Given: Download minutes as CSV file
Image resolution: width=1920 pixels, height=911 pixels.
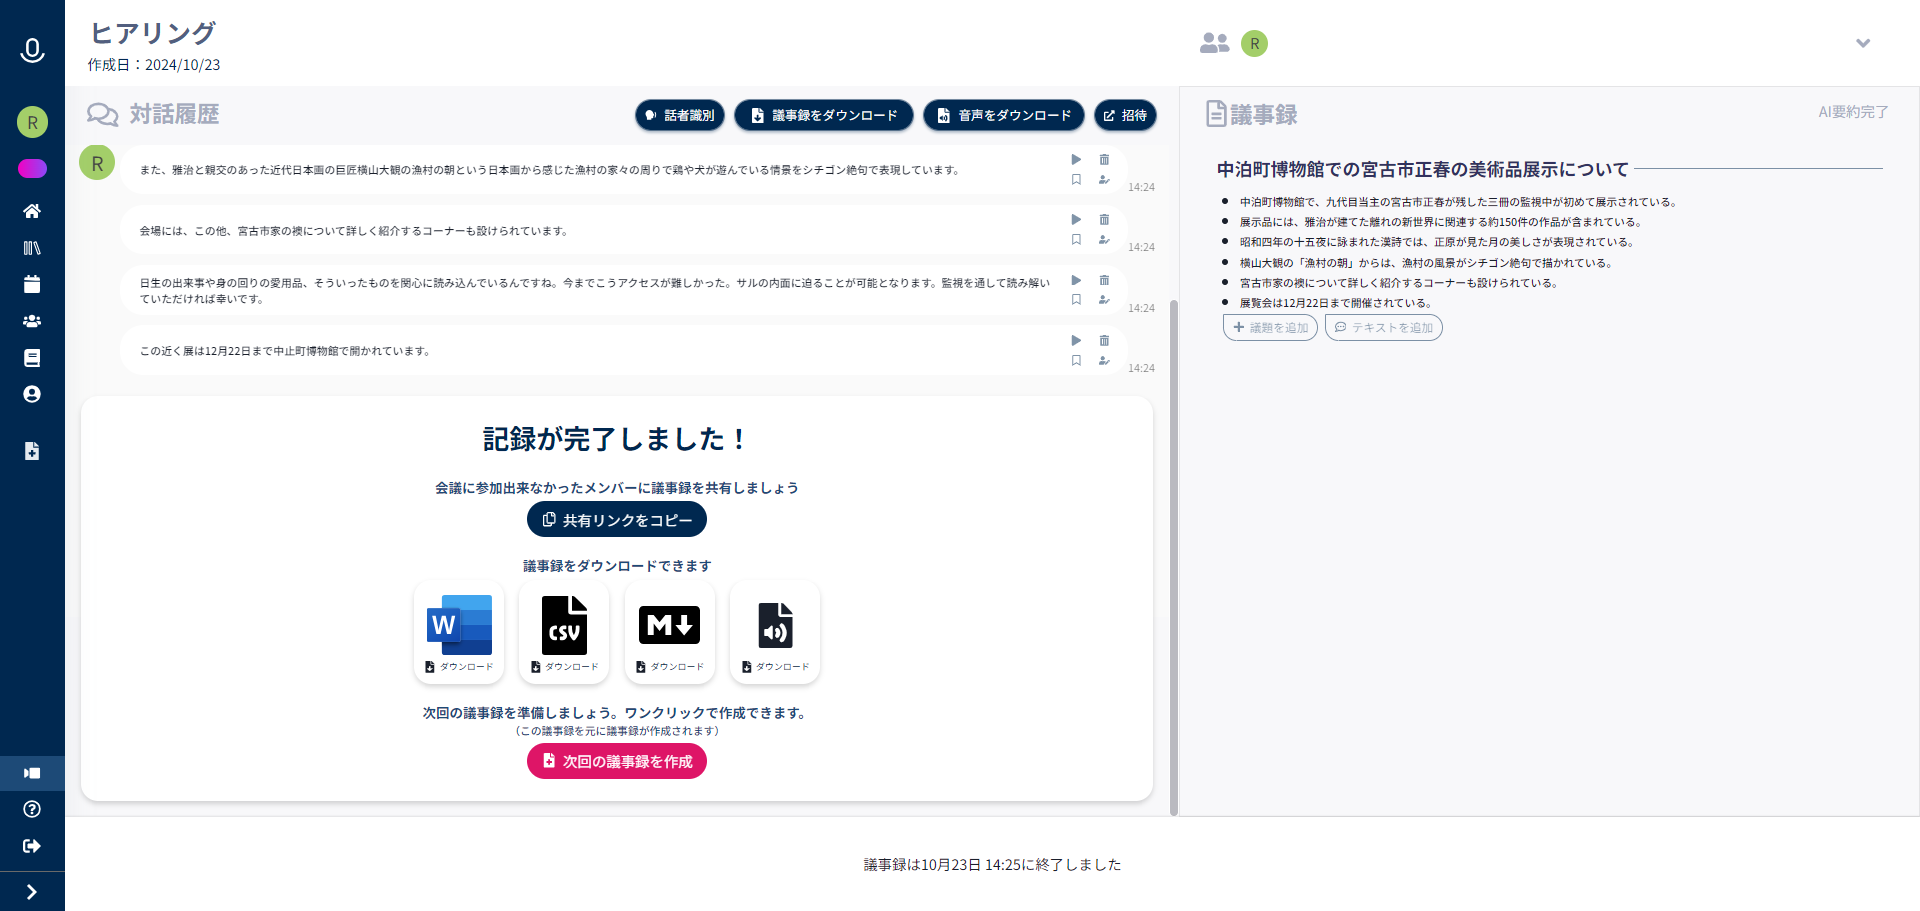Looking at the screenshot, I should click(564, 632).
